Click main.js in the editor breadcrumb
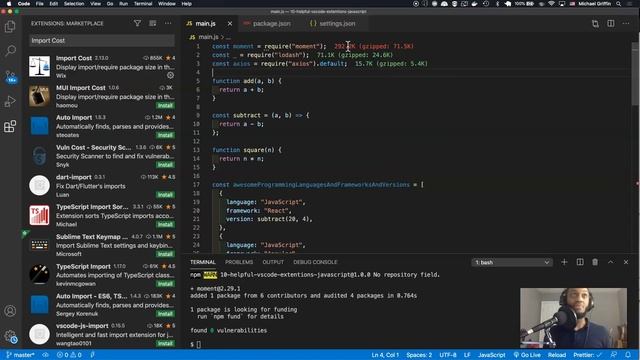Screen dimensions: 640x360 tap(209, 37)
